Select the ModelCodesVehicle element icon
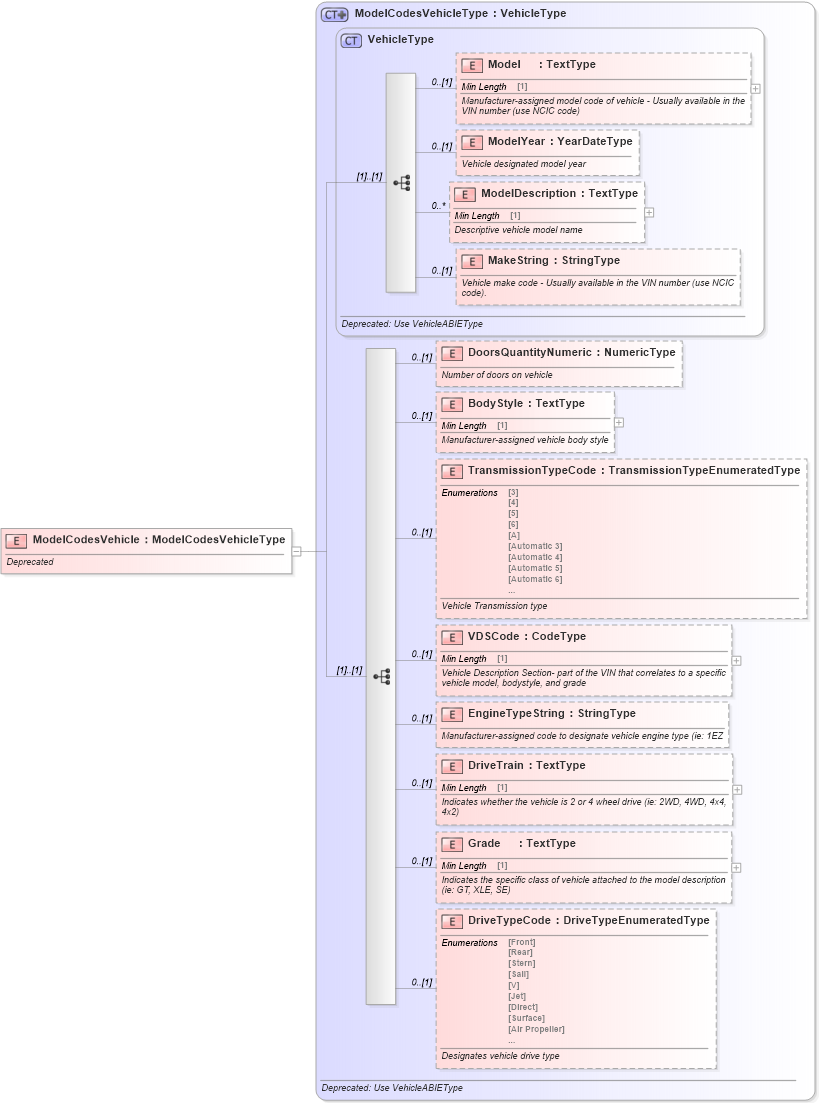 point(15,537)
